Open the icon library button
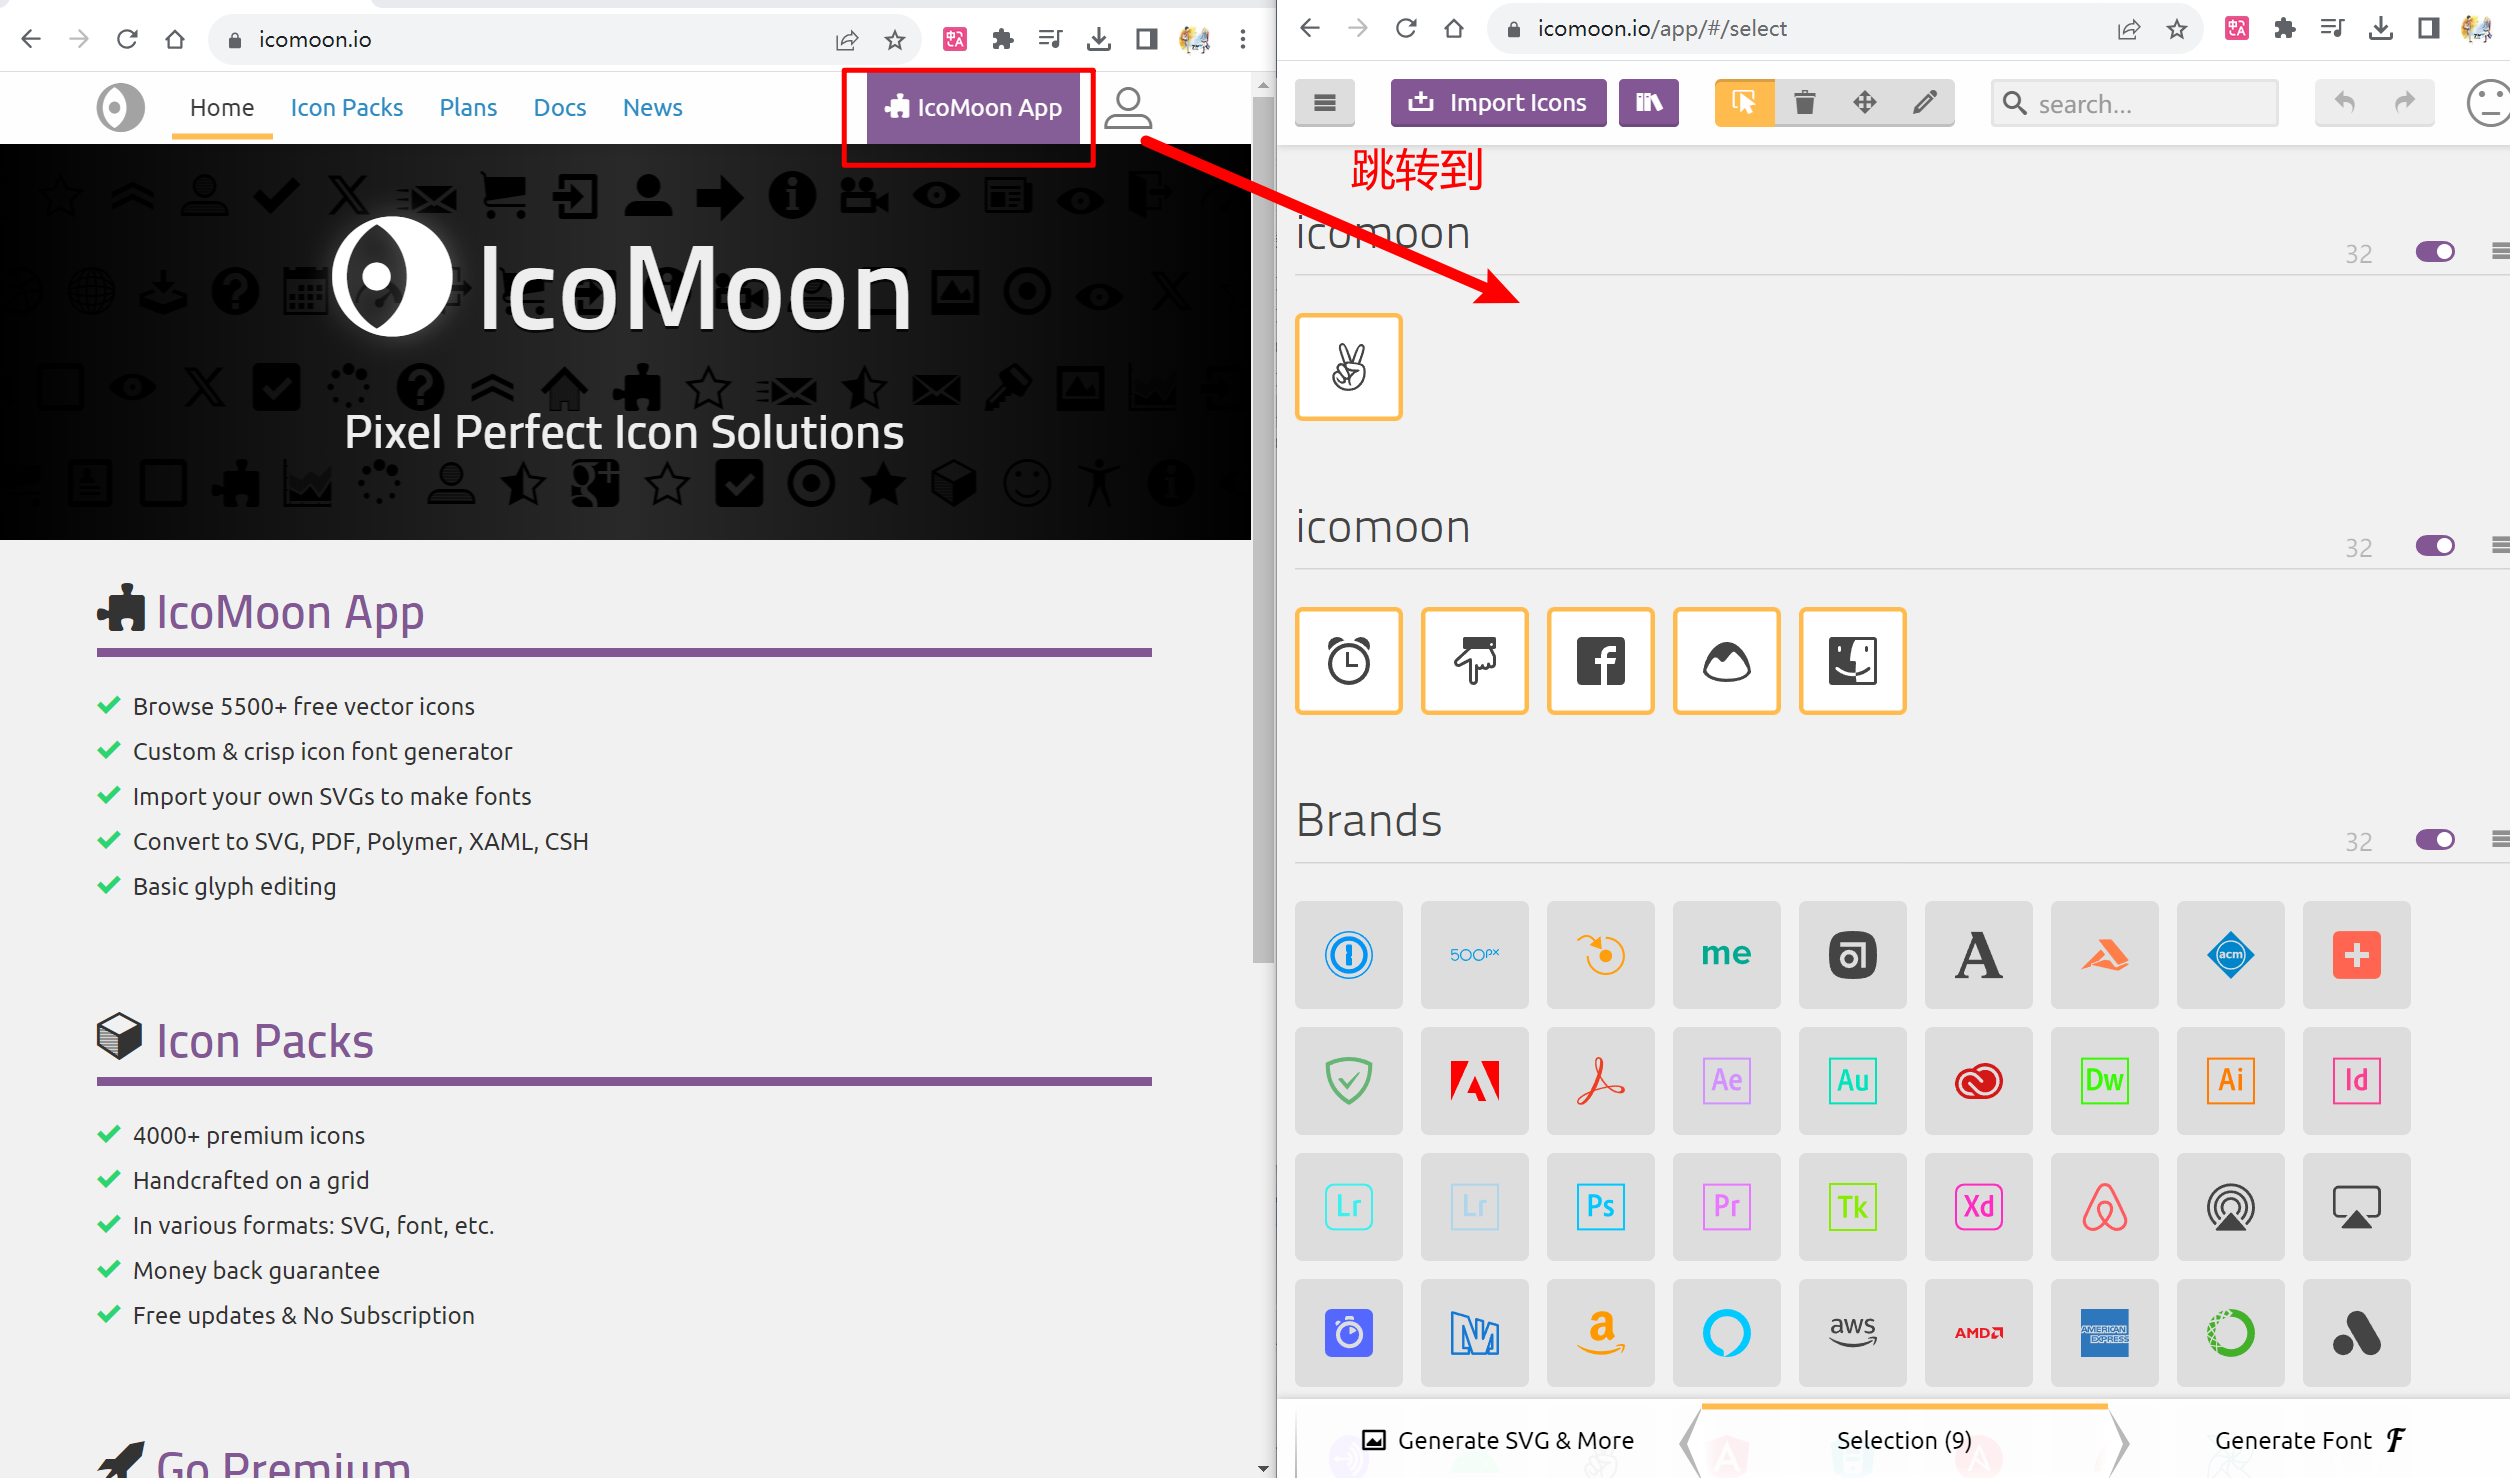 (x=1648, y=102)
